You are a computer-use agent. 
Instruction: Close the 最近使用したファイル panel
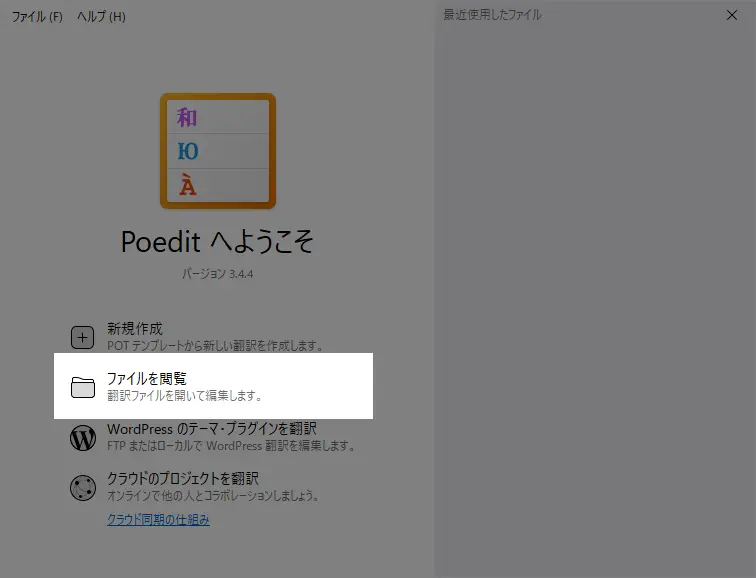(x=732, y=15)
